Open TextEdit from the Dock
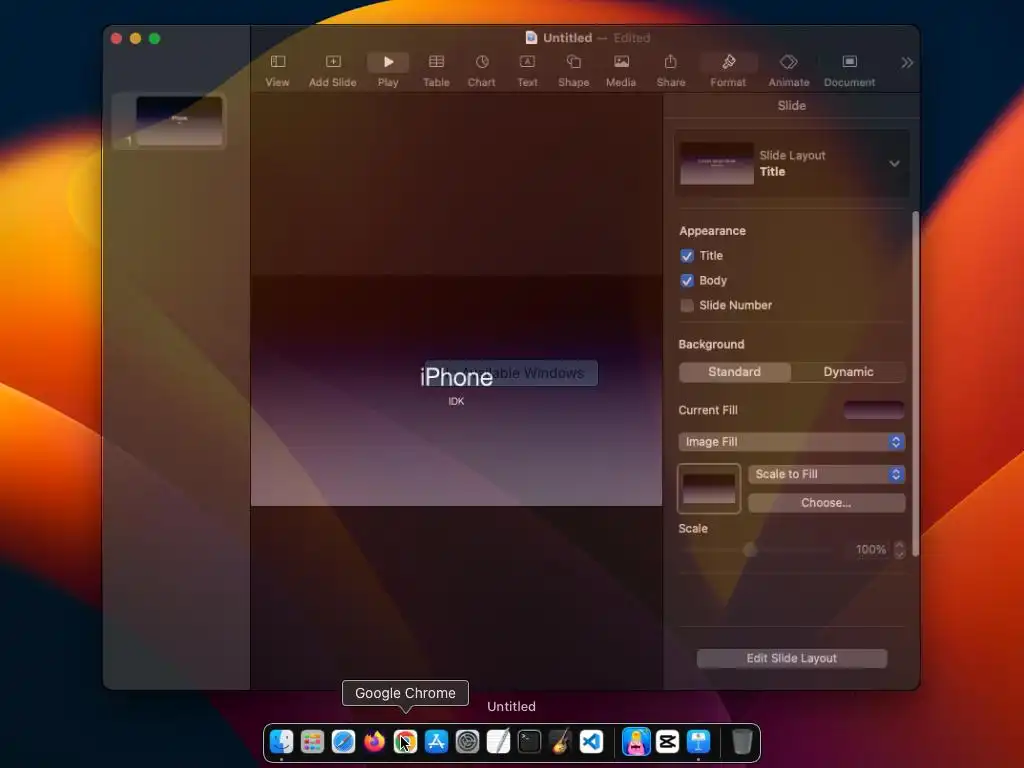The image size is (1024, 768). [x=498, y=742]
